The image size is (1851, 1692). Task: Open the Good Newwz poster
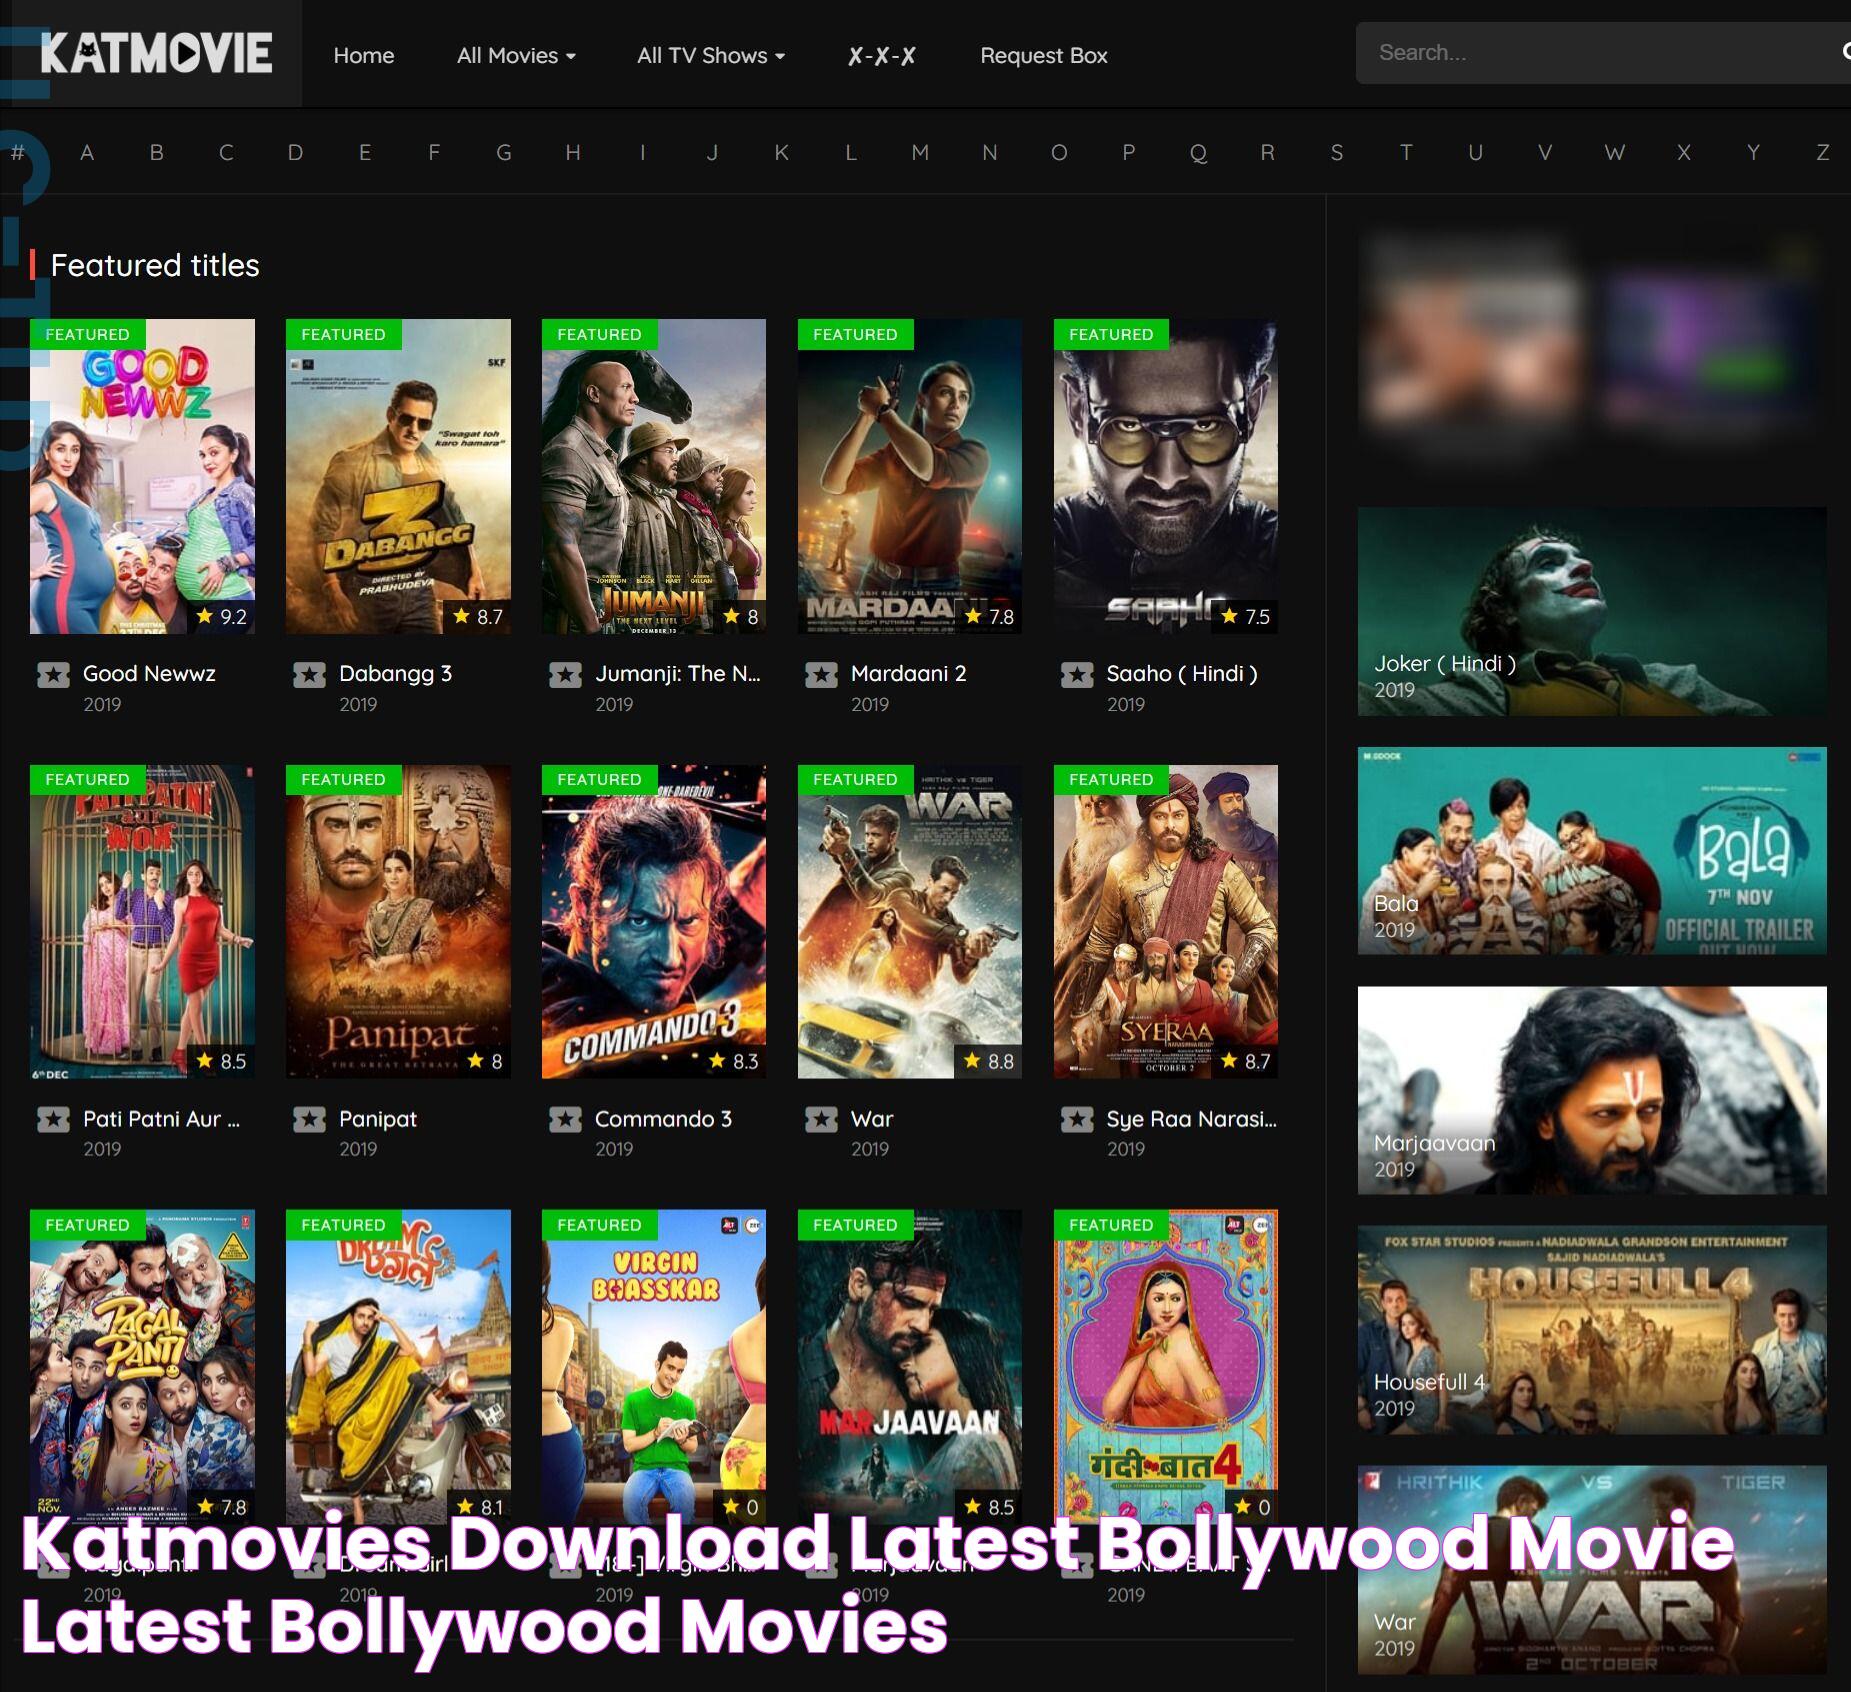(142, 477)
